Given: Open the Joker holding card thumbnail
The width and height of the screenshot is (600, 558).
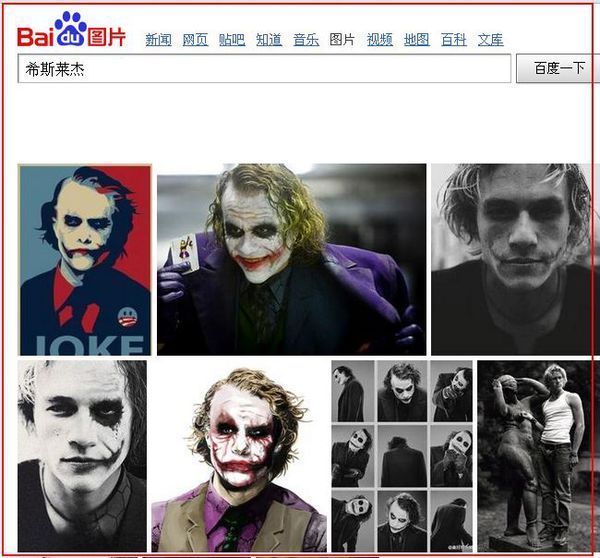Looking at the screenshot, I should pos(291,259).
